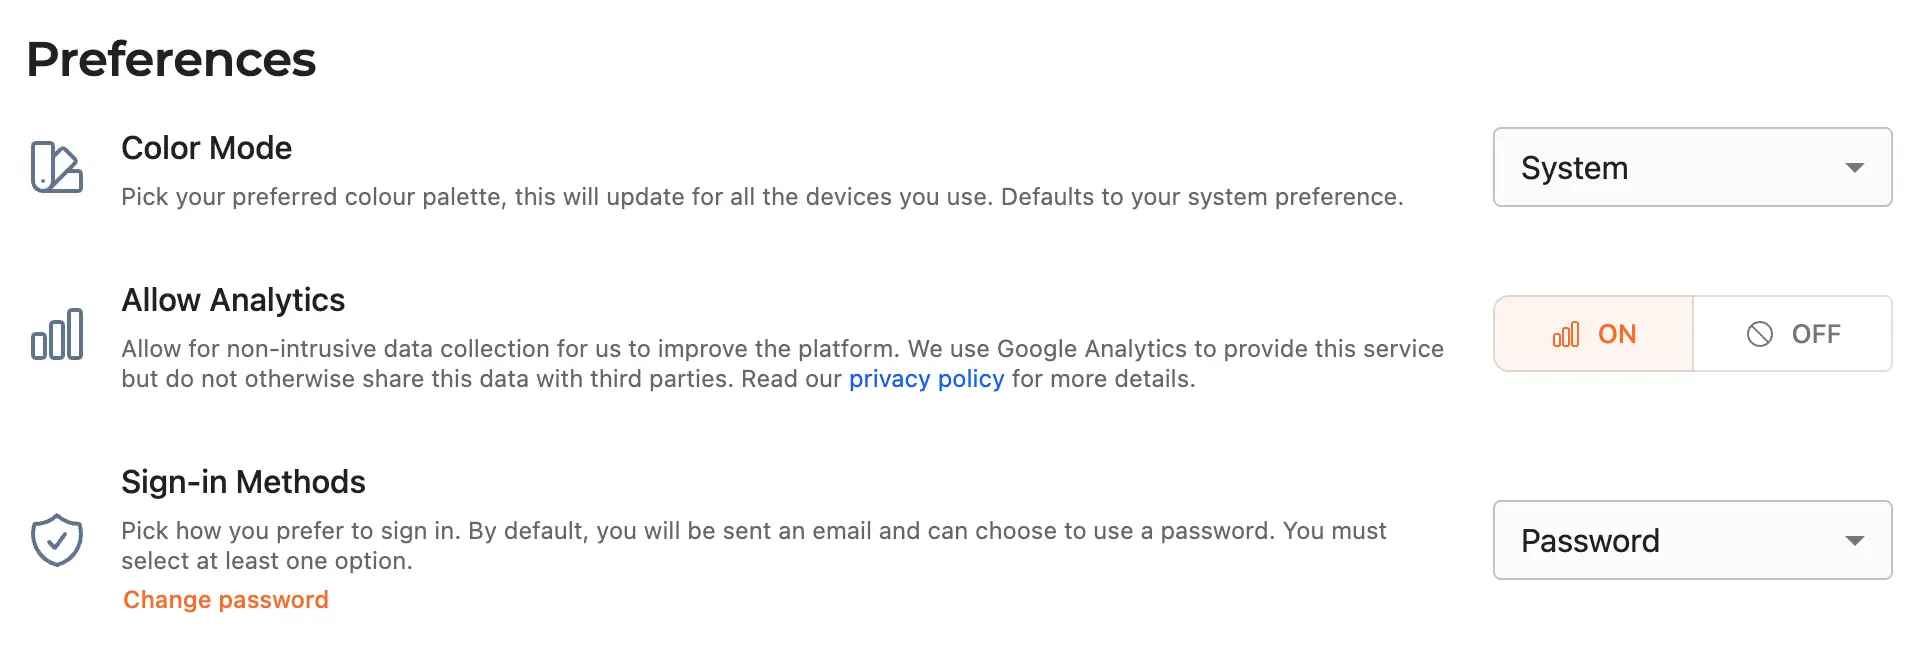Open the privacy policy link
The height and width of the screenshot is (648, 1924).
926,379
